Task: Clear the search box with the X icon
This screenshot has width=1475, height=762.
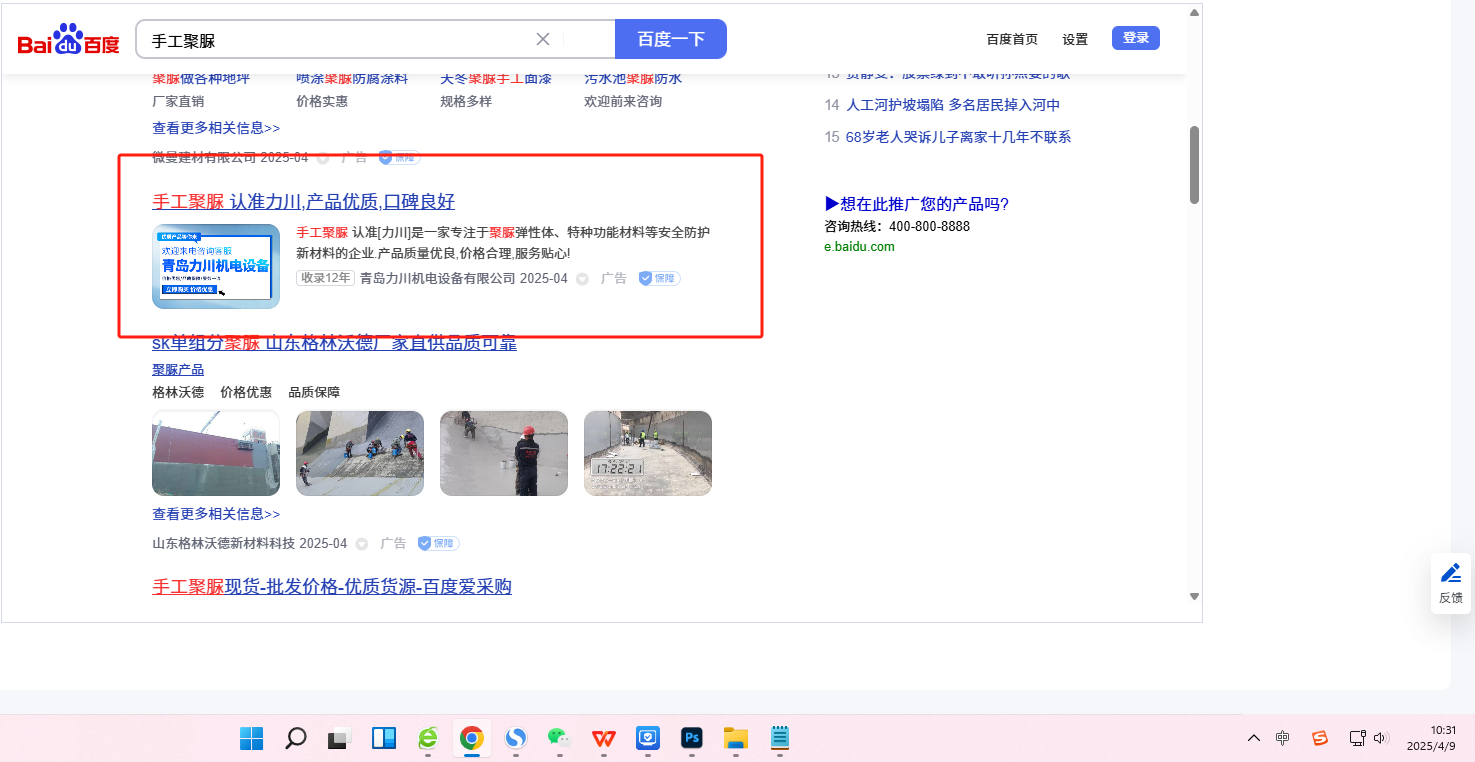Action: [x=543, y=39]
